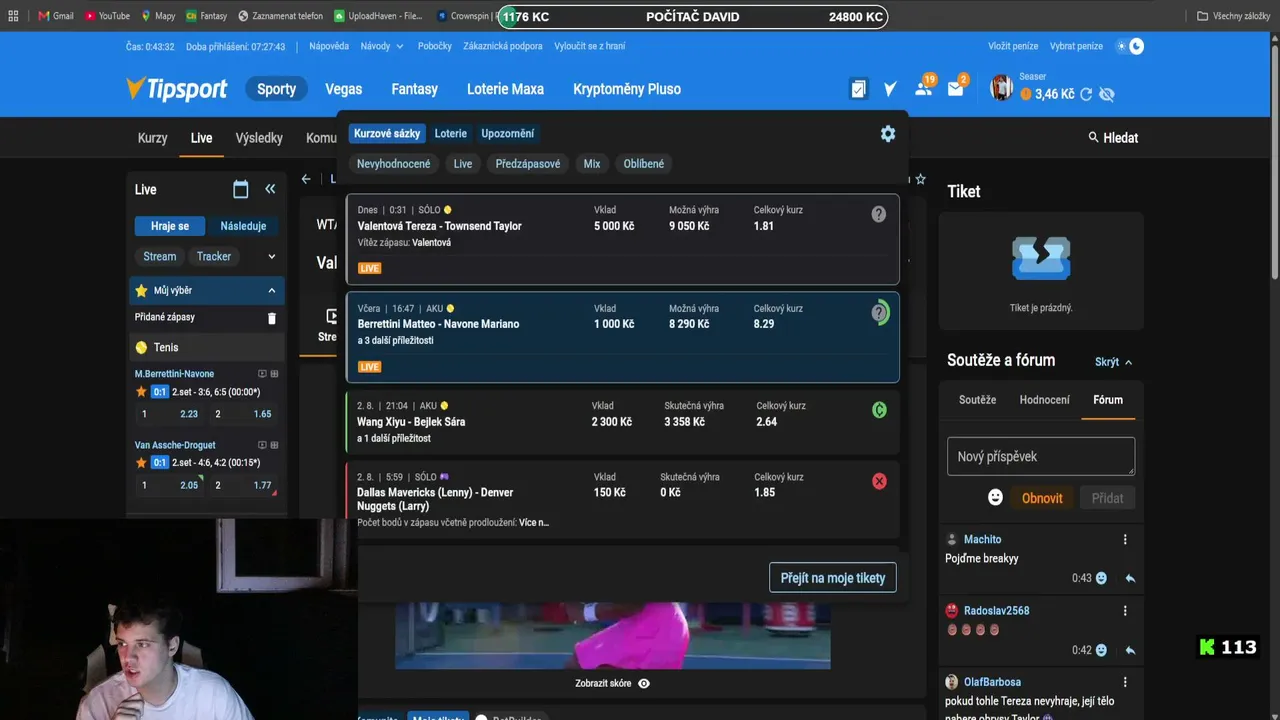The image size is (1280, 720).
Task: Select Kurzové sázky tab
Action: pos(387,133)
